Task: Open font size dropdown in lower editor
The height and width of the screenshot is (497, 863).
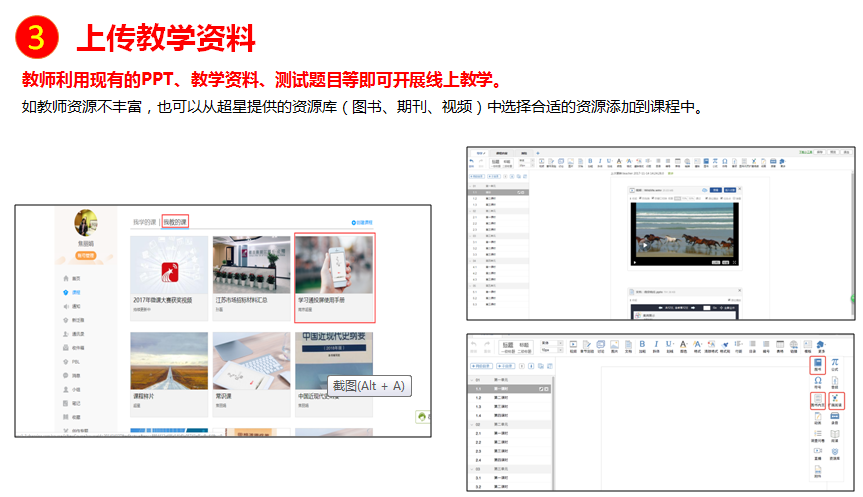Action: click(552, 350)
